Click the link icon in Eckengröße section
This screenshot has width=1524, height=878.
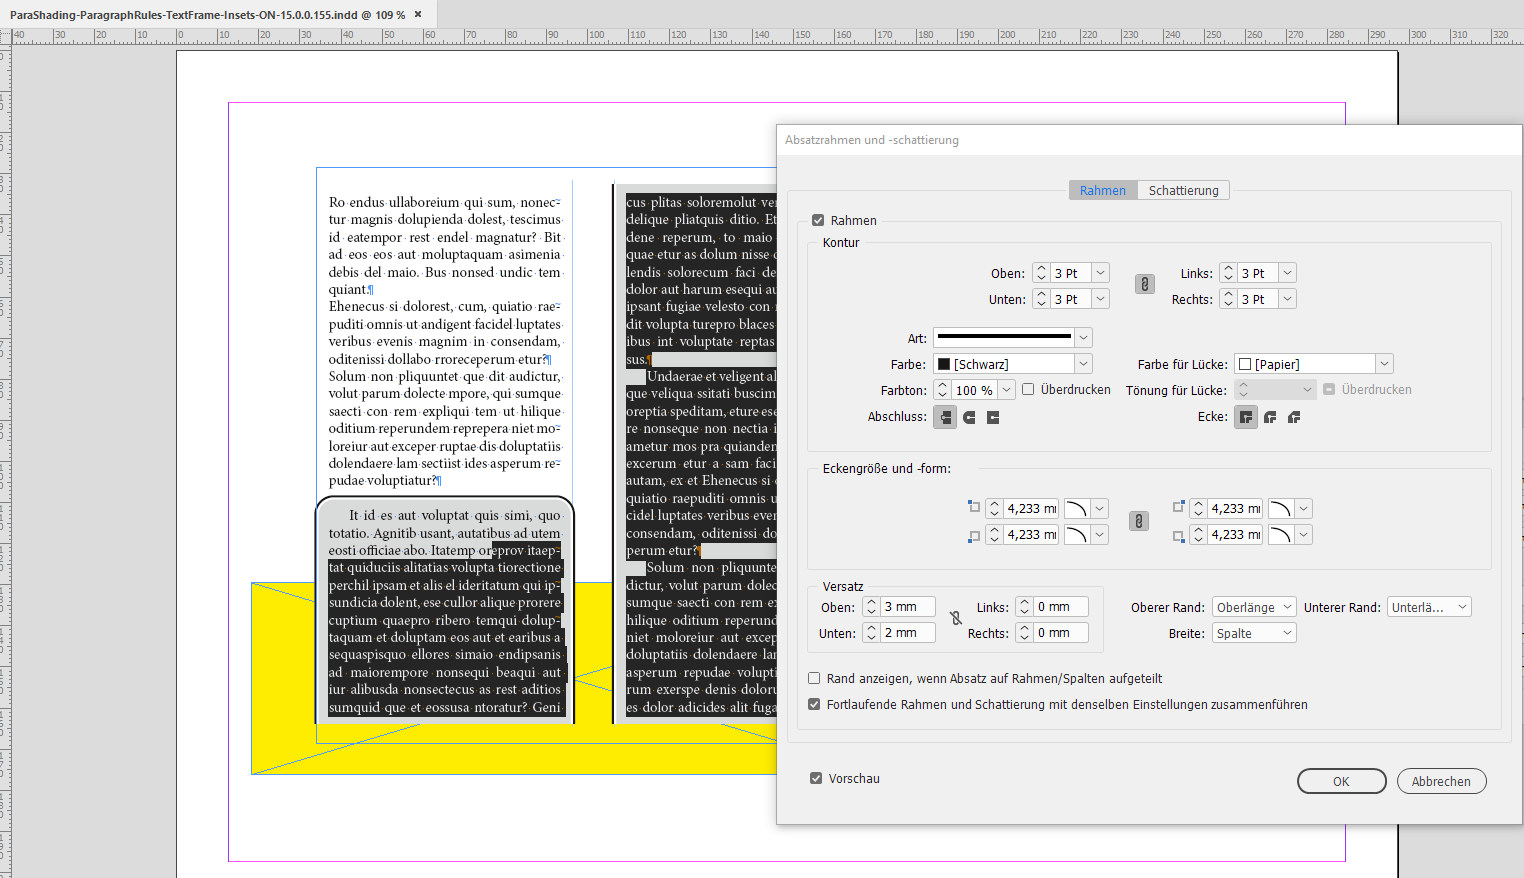tap(1138, 521)
